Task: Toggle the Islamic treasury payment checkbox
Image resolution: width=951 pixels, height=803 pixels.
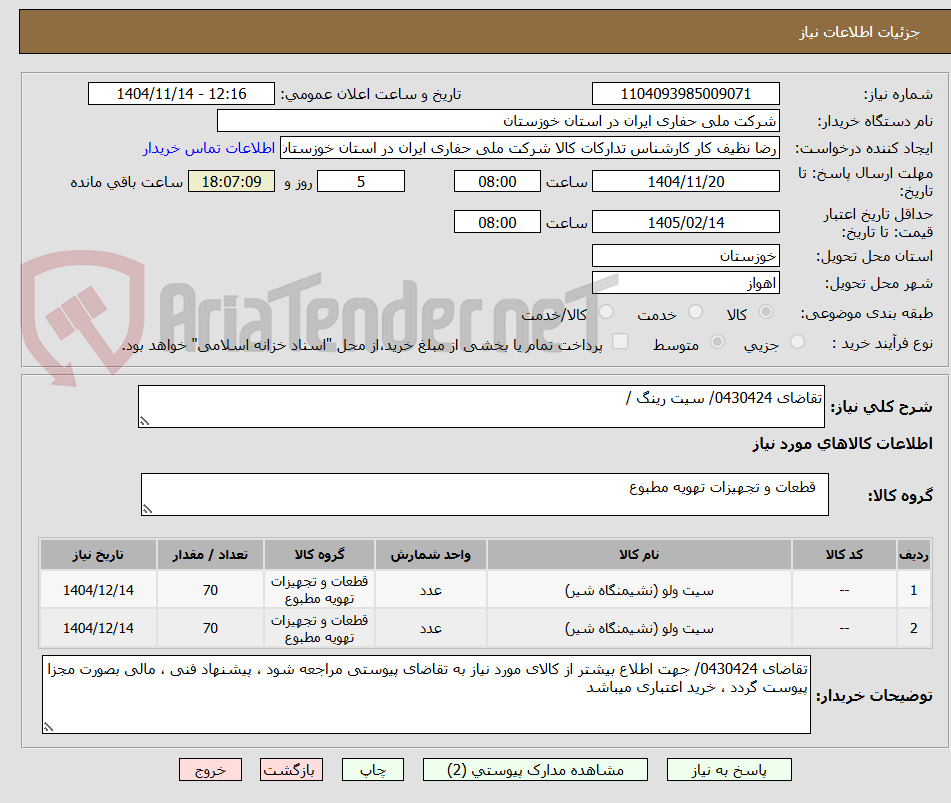Action: click(x=620, y=341)
